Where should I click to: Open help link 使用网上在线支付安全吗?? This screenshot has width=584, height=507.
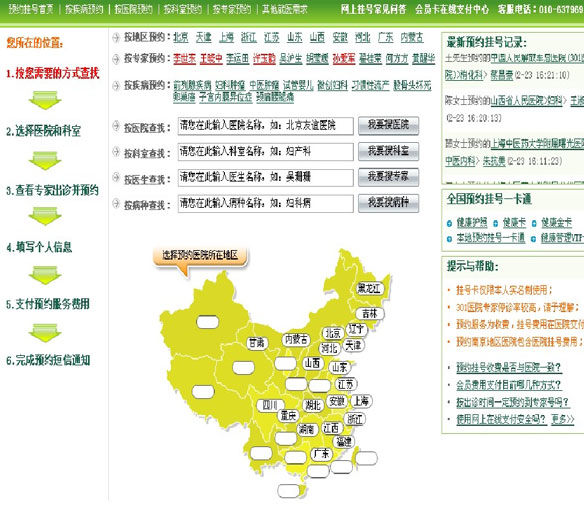click(501, 419)
